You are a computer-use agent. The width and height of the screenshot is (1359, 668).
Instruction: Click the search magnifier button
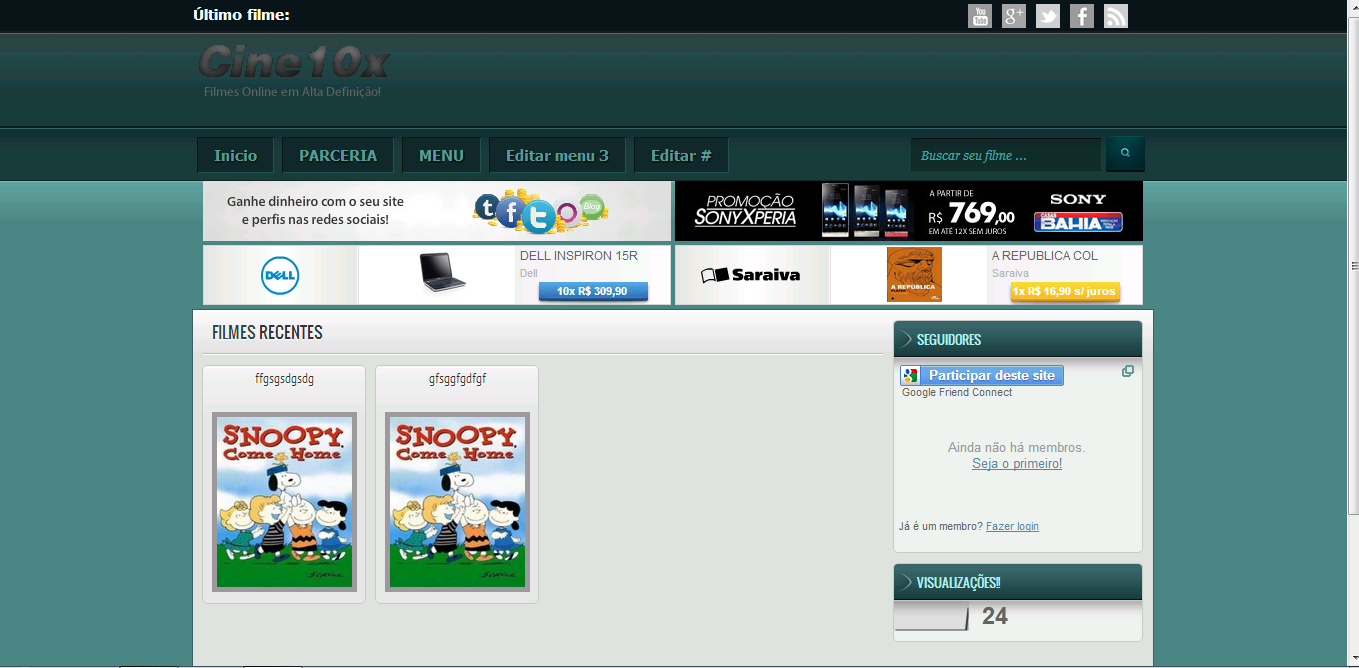[1125, 154]
